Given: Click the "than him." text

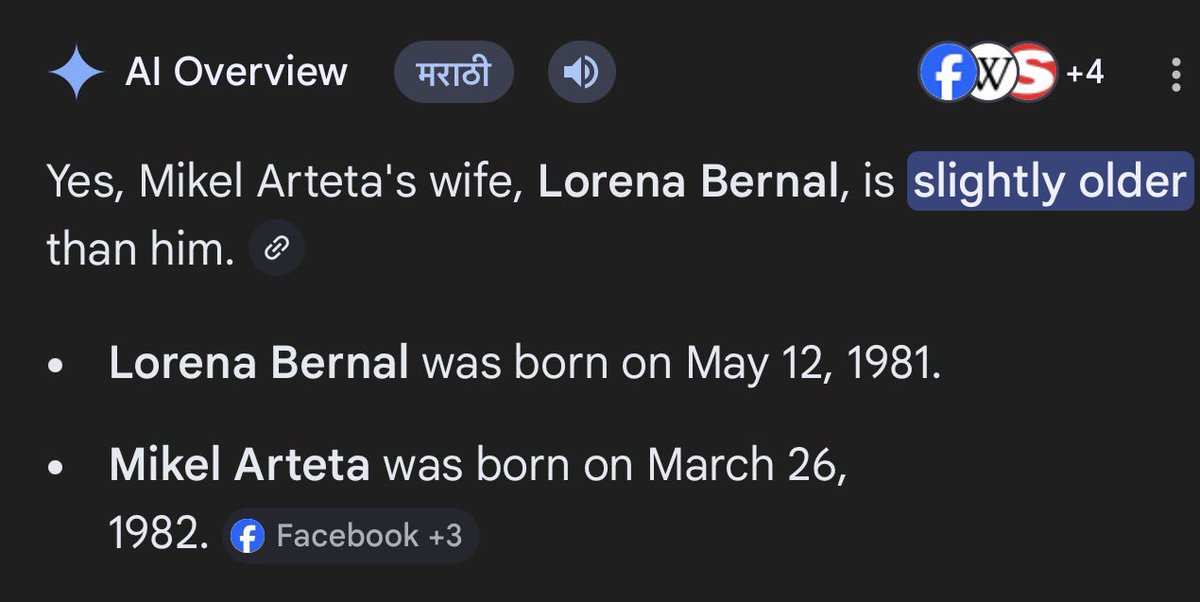Looking at the screenshot, I should (139, 250).
